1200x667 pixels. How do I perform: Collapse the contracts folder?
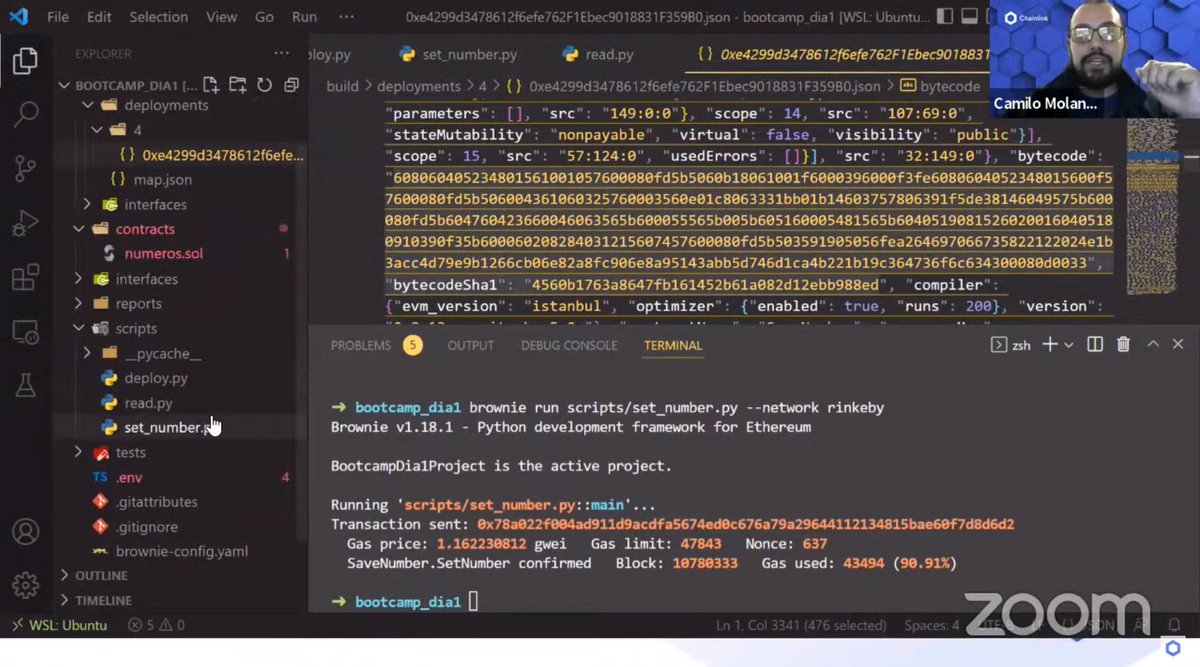145,229
